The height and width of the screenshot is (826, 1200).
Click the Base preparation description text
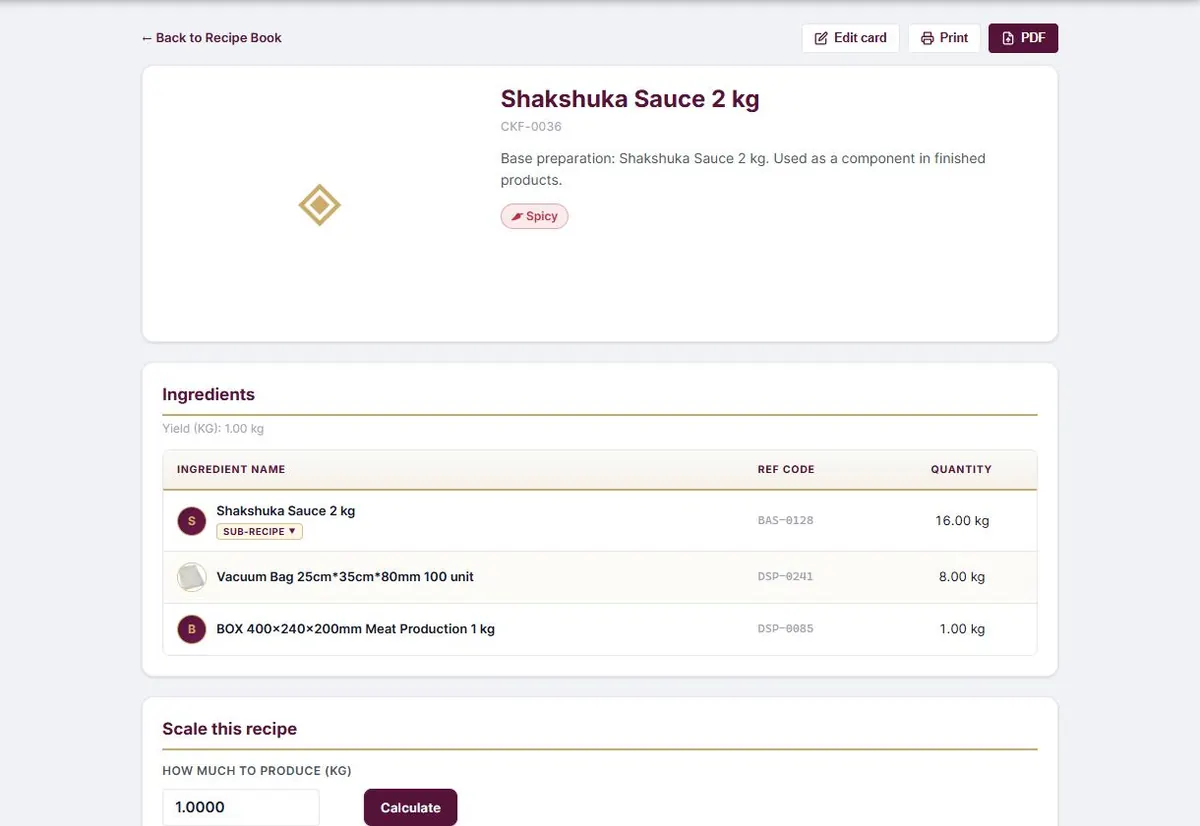[x=743, y=169]
